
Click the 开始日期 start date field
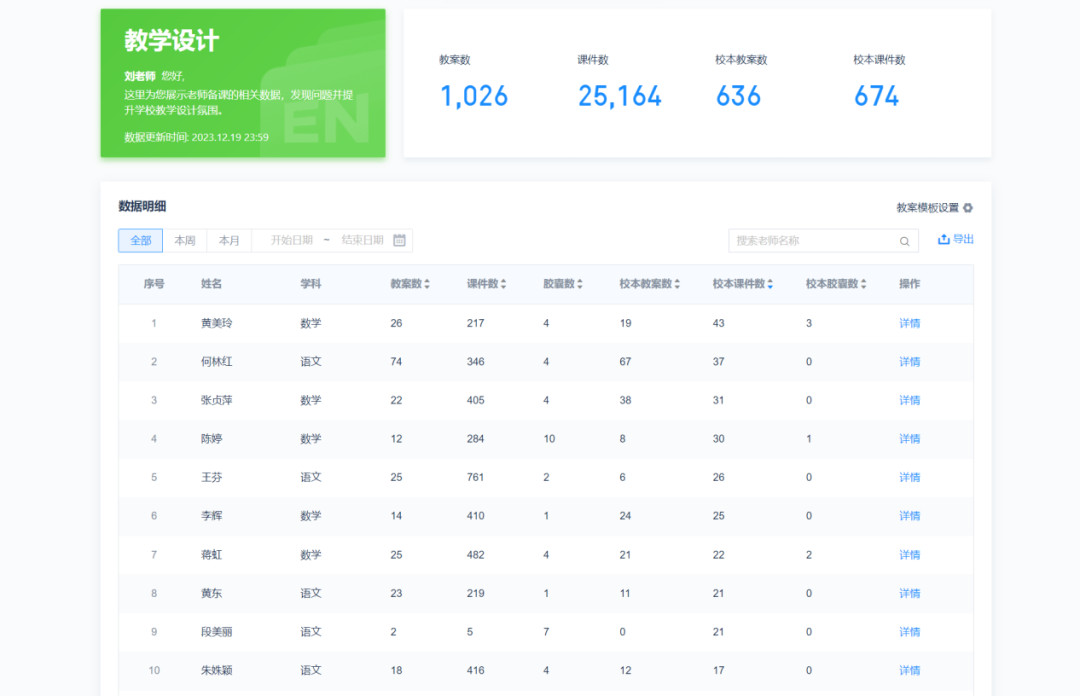coord(291,240)
